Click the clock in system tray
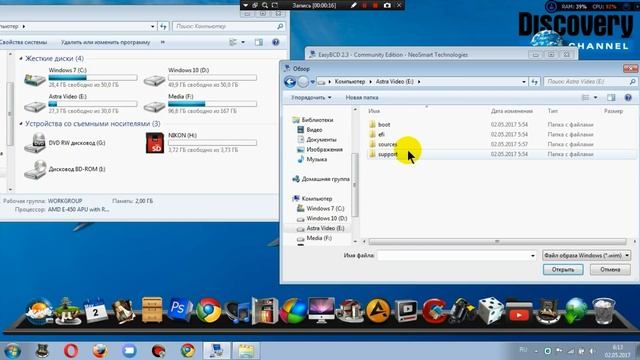The height and width of the screenshot is (360, 640). (618, 351)
